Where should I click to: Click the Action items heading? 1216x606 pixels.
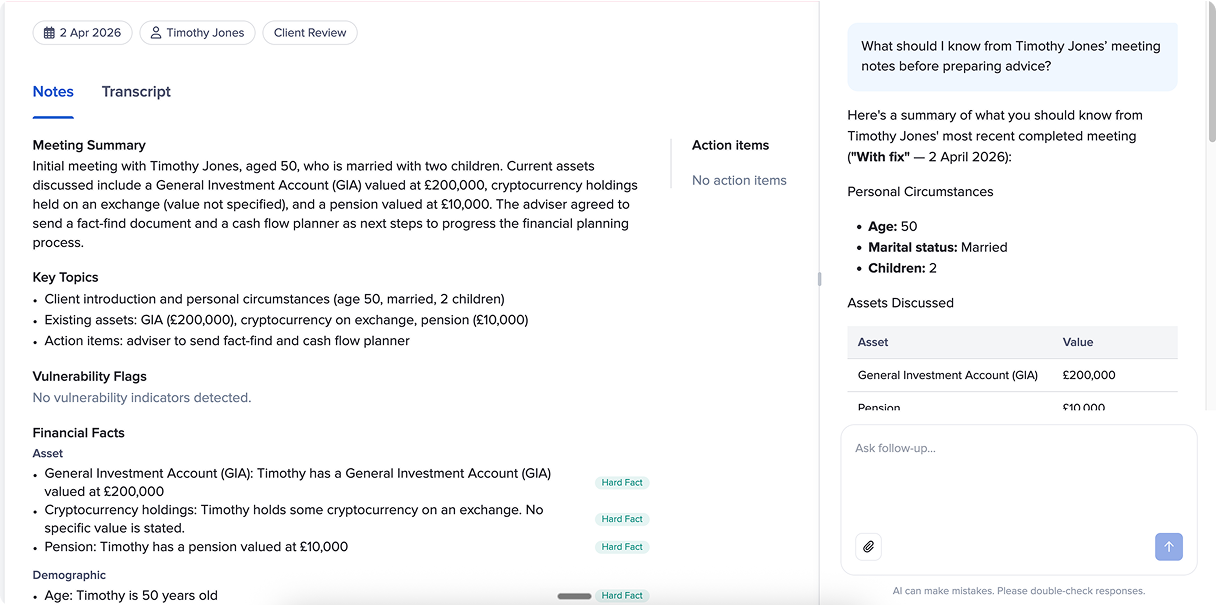(x=731, y=145)
